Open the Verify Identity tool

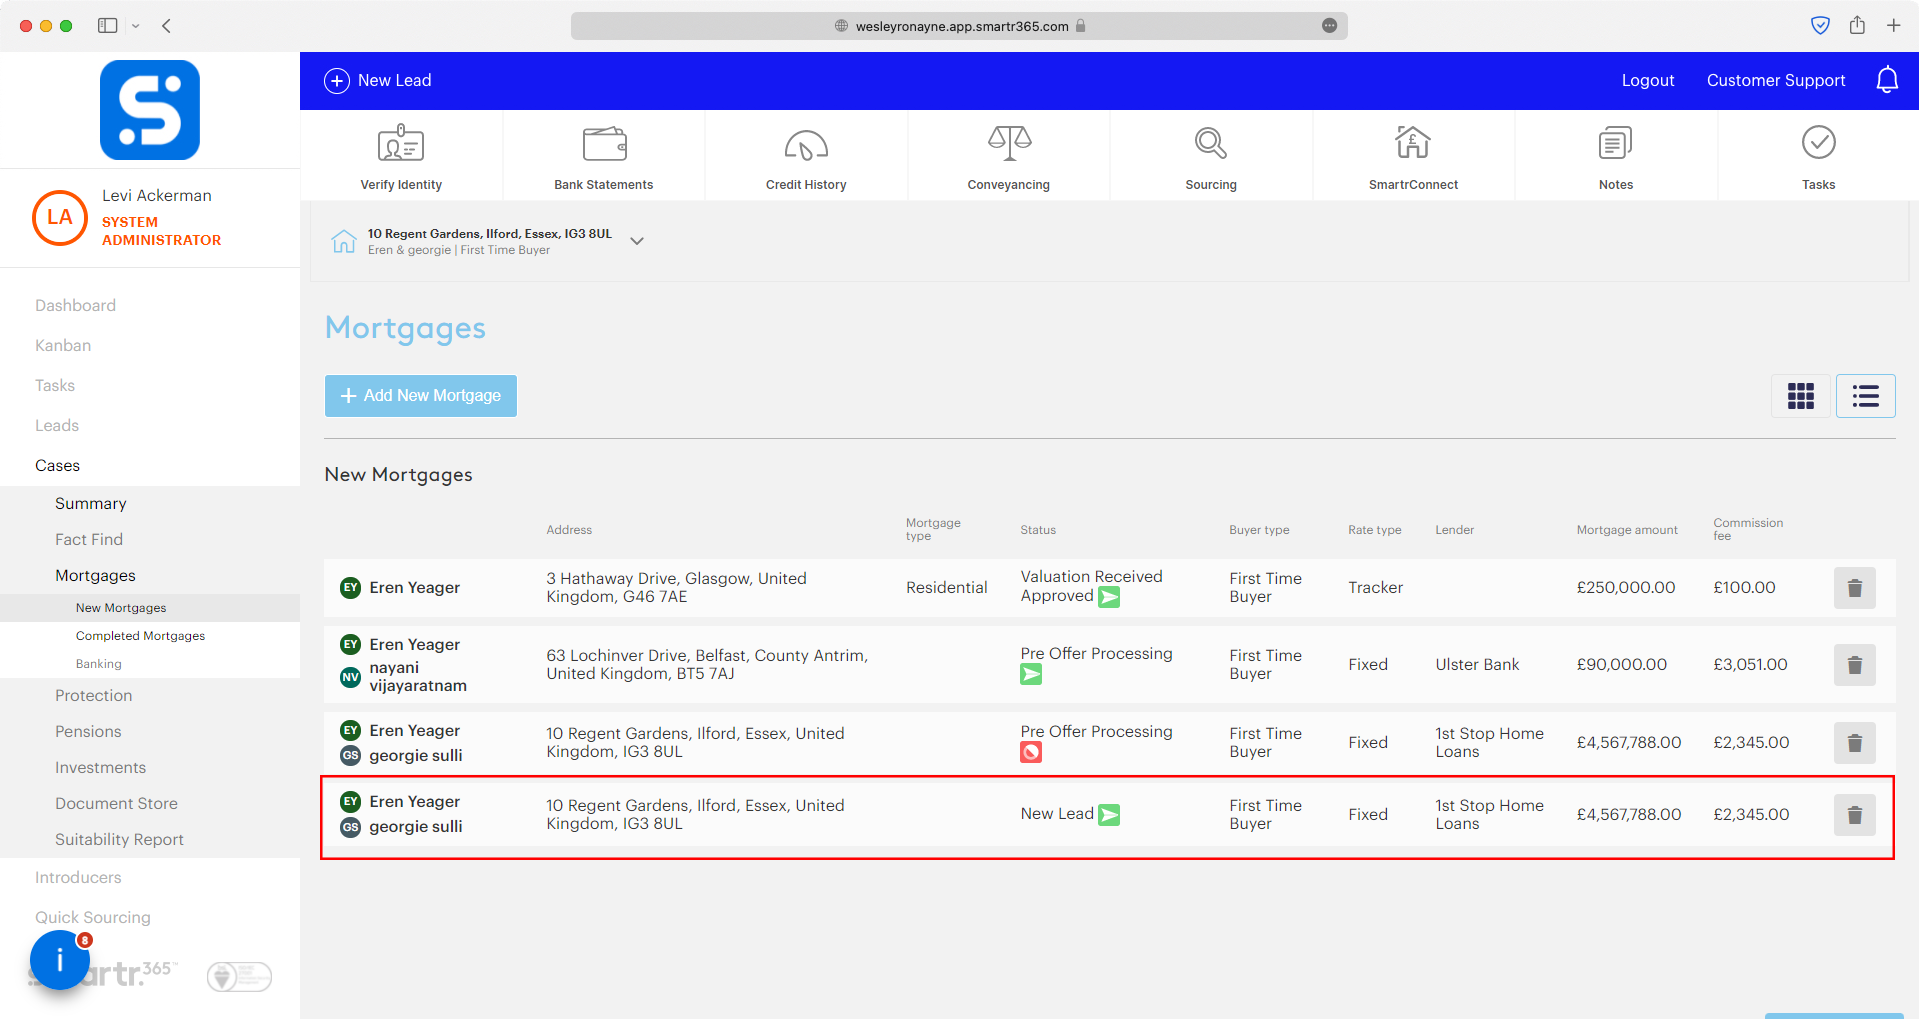pyautogui.click(x=401, y=156)
